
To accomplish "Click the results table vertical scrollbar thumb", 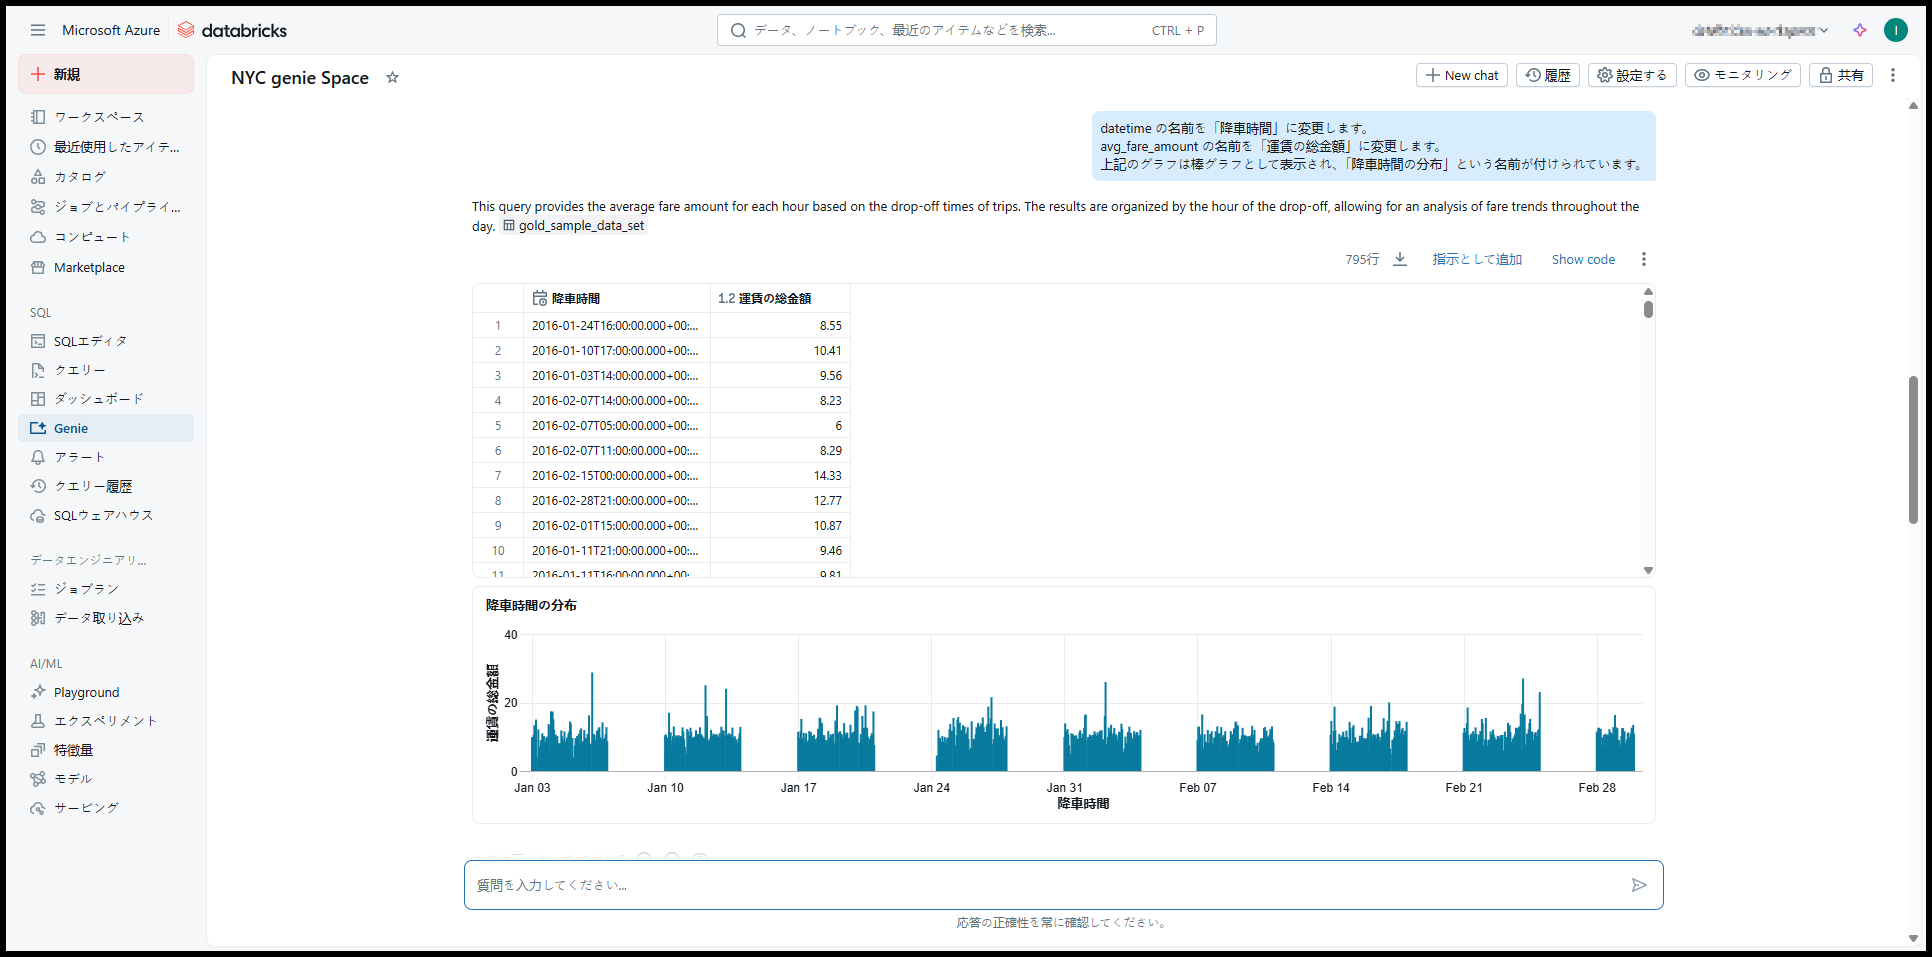I will (1648, 309).
